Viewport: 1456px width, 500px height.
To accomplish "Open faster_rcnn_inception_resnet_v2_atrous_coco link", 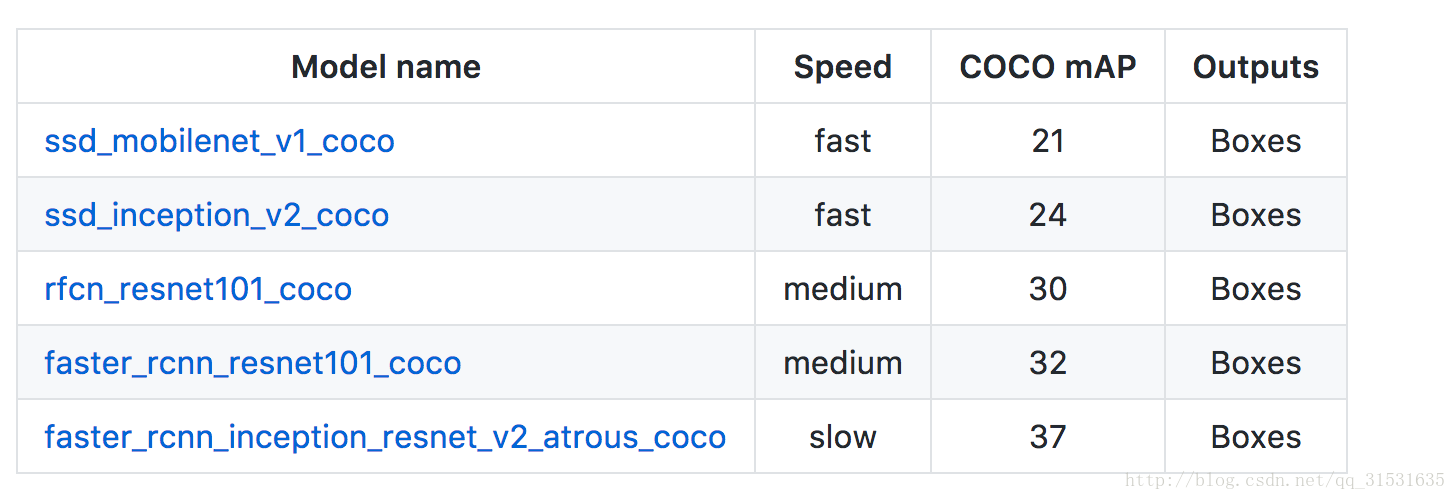I will tap(385, 437).
